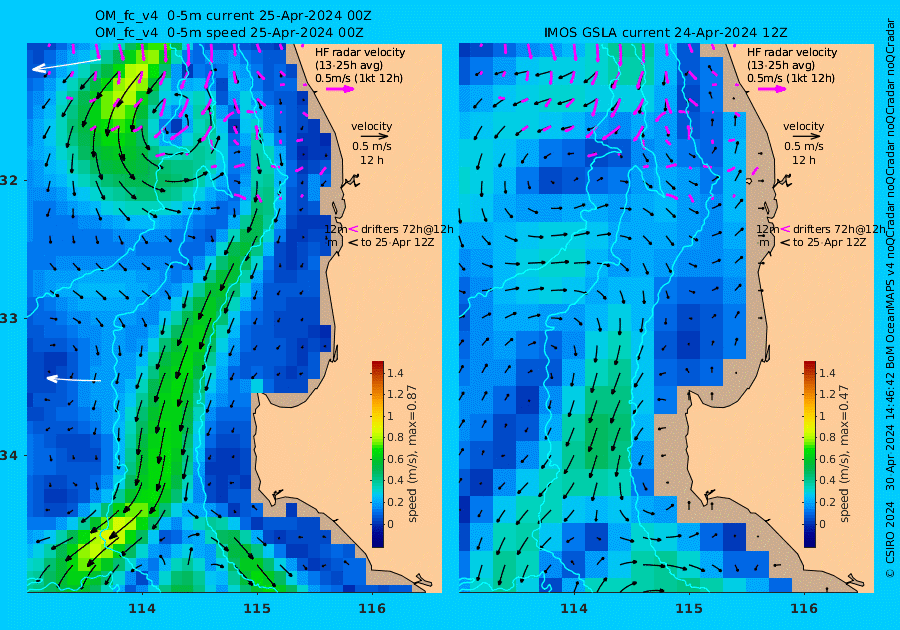Click the 0.2 tick on the OM_fc_v4 color bar

395,502
